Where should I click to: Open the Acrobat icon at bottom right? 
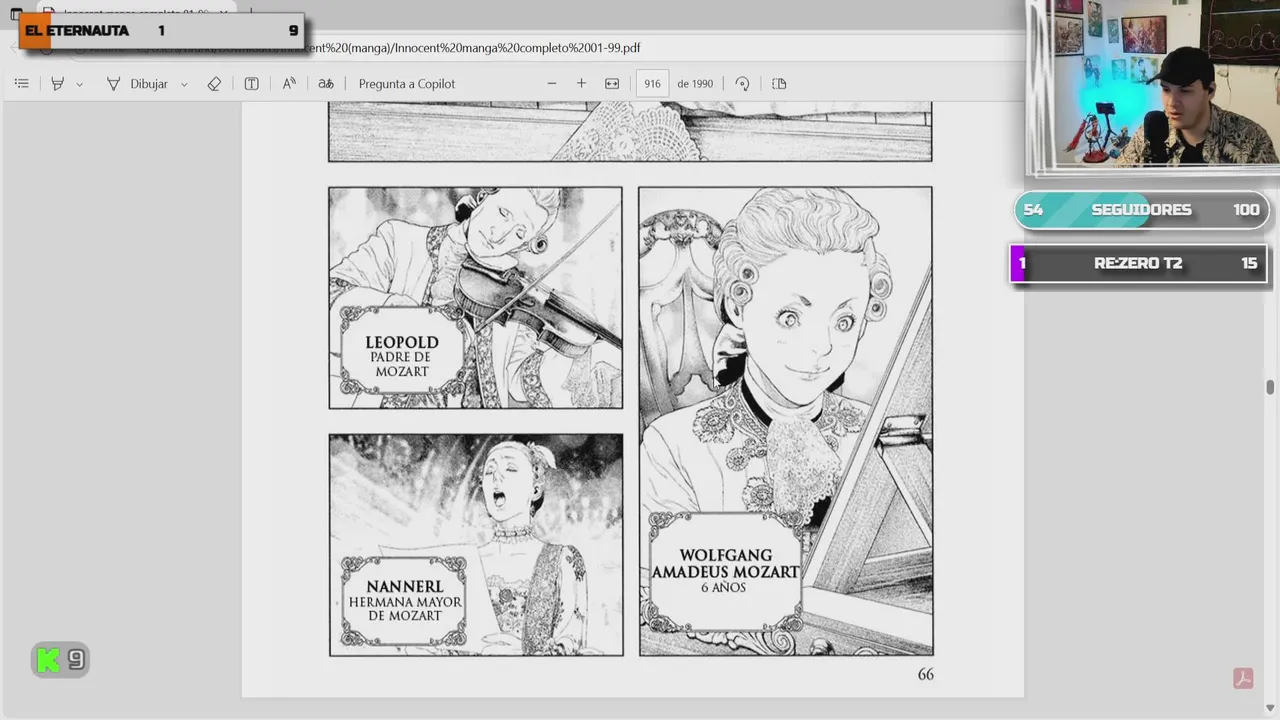tap(1243, 678)
